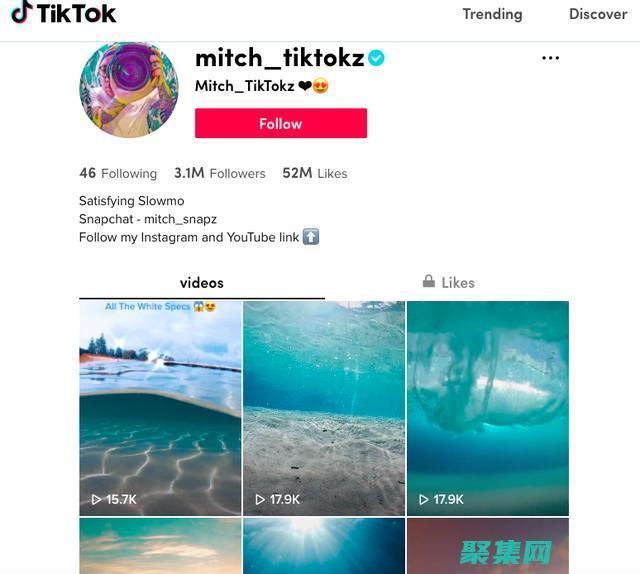Click the heart-eyes emoji next to display name
Screen dimensions: 640x574
tap(320, 86)
